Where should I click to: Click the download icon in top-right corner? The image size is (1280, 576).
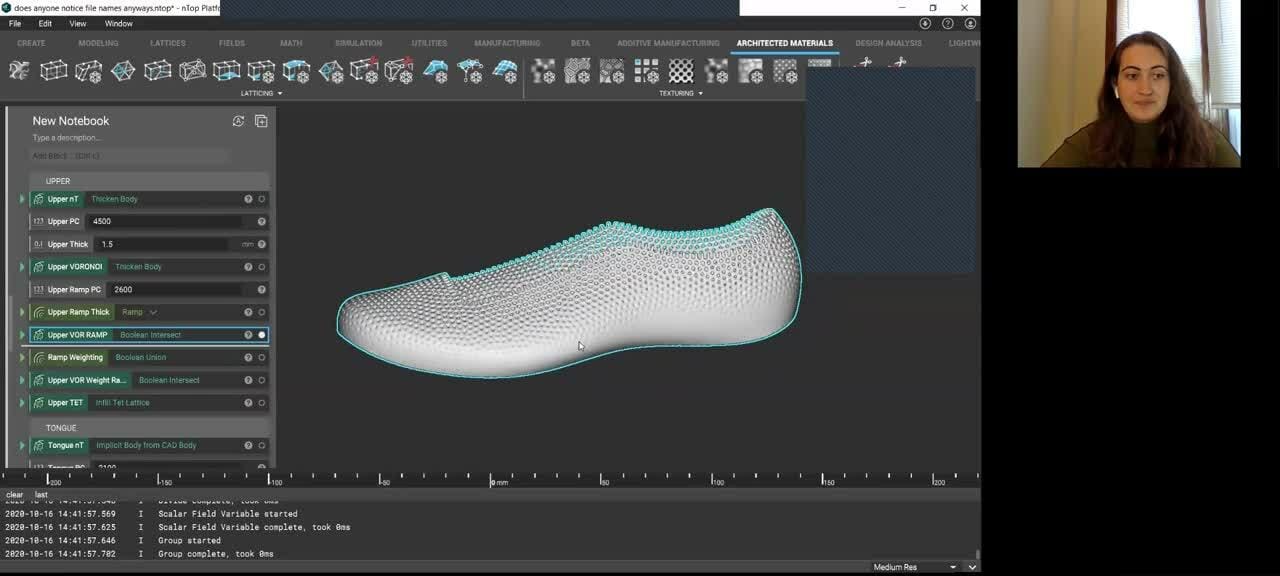[925, 23]
